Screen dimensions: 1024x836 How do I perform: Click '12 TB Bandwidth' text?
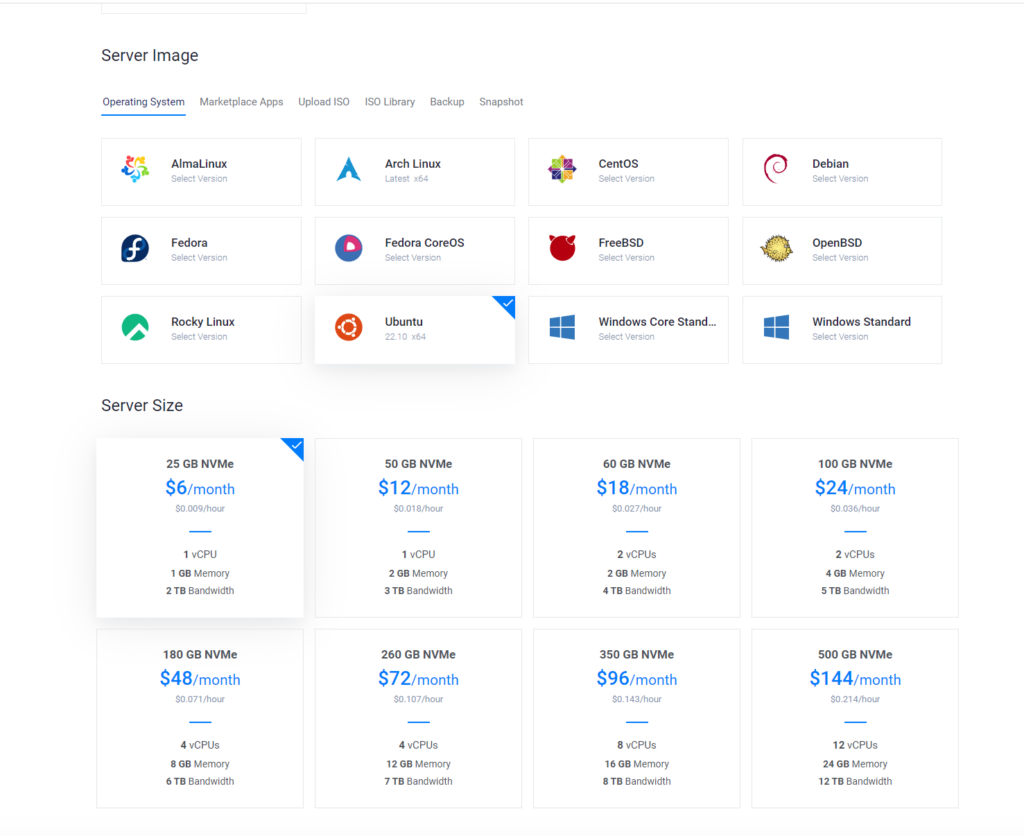click(855, 781)
